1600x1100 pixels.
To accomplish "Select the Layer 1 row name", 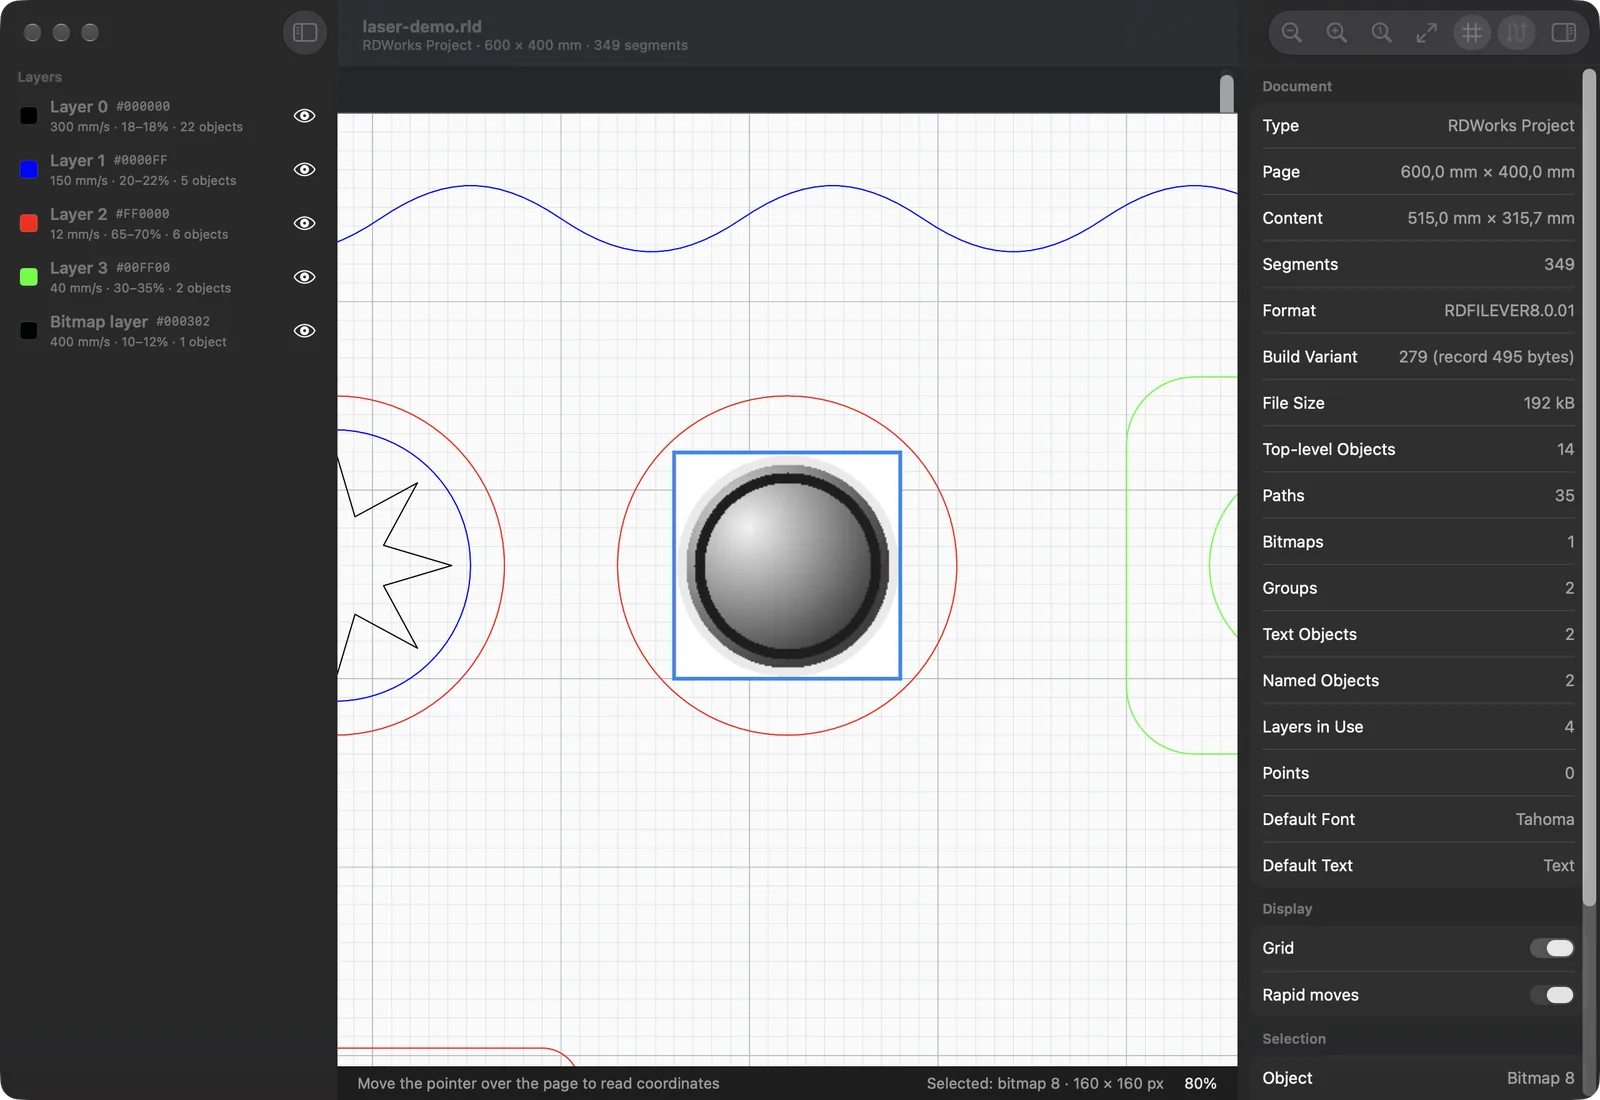I will [x=78, y=161].
